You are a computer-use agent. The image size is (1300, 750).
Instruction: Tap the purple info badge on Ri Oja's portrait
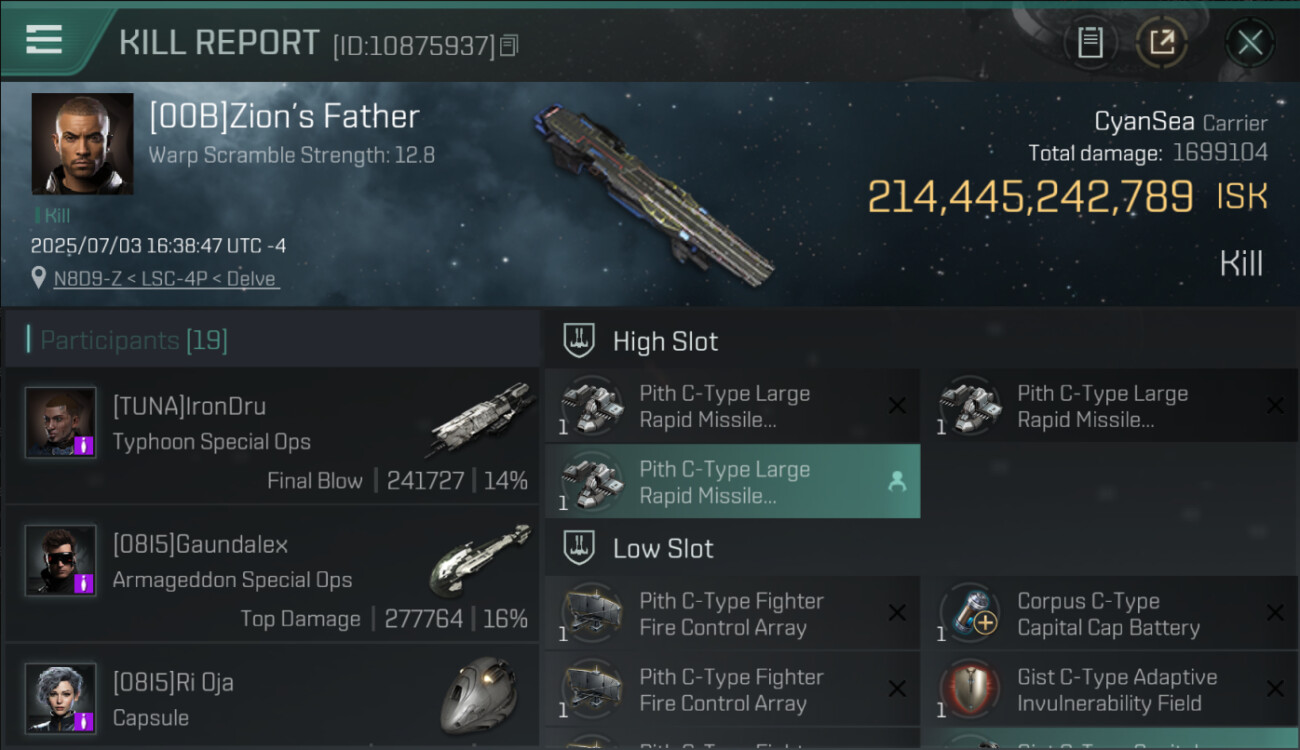pos(85,721)
